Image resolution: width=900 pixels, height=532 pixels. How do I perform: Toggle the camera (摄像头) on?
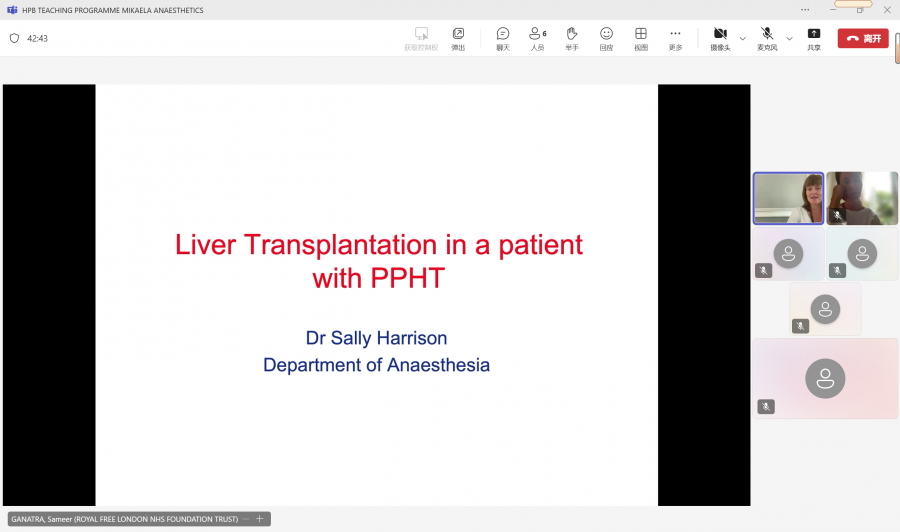coord(720,38)
